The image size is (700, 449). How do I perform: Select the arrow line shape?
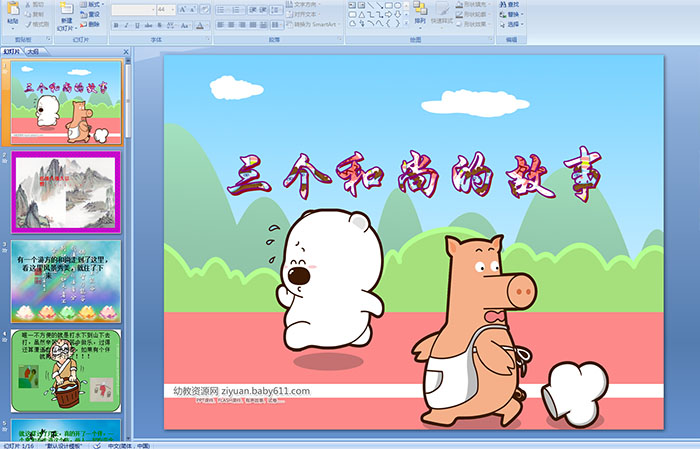tap(379, 5)
